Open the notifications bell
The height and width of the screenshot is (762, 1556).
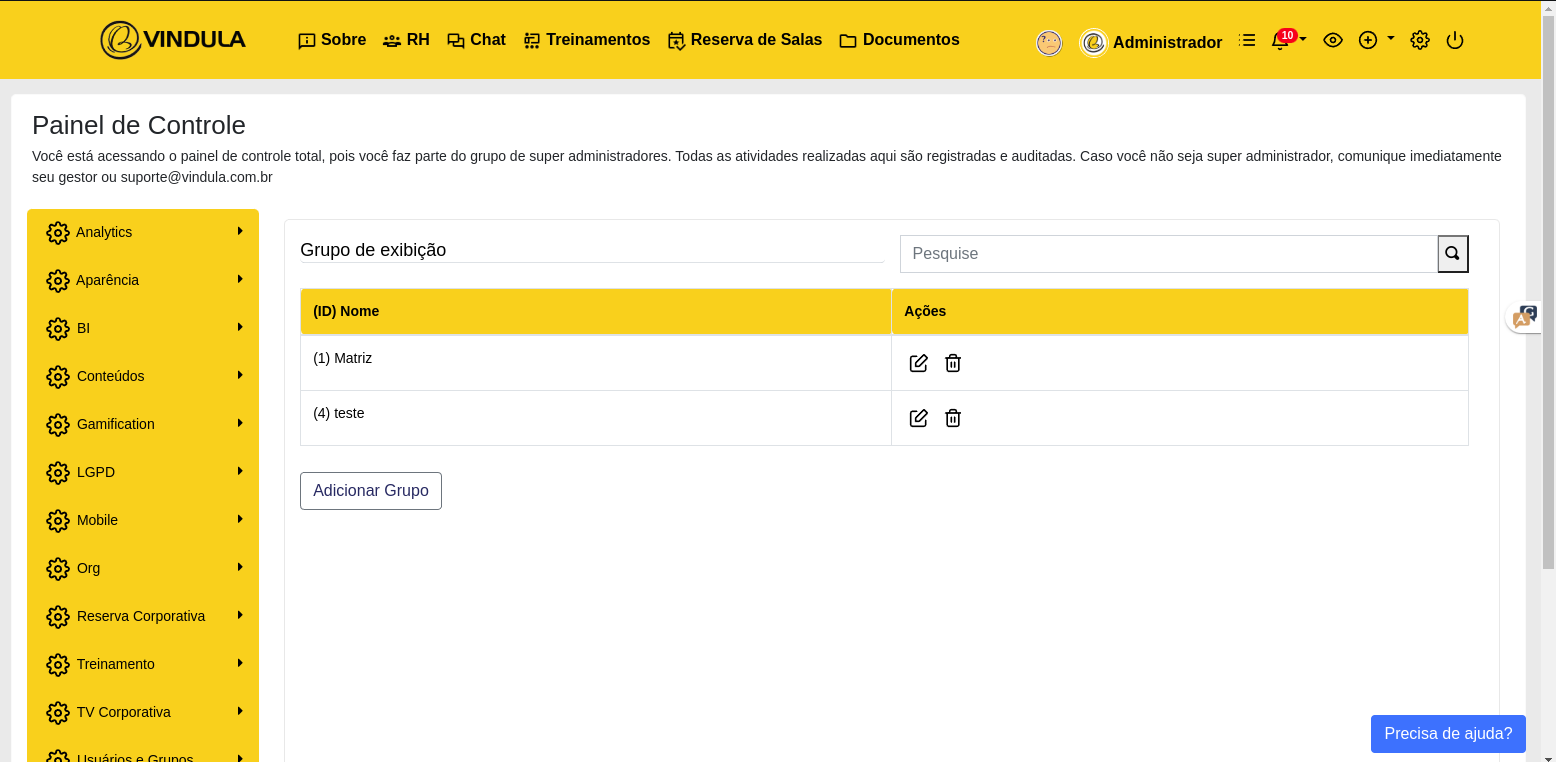1280,41
